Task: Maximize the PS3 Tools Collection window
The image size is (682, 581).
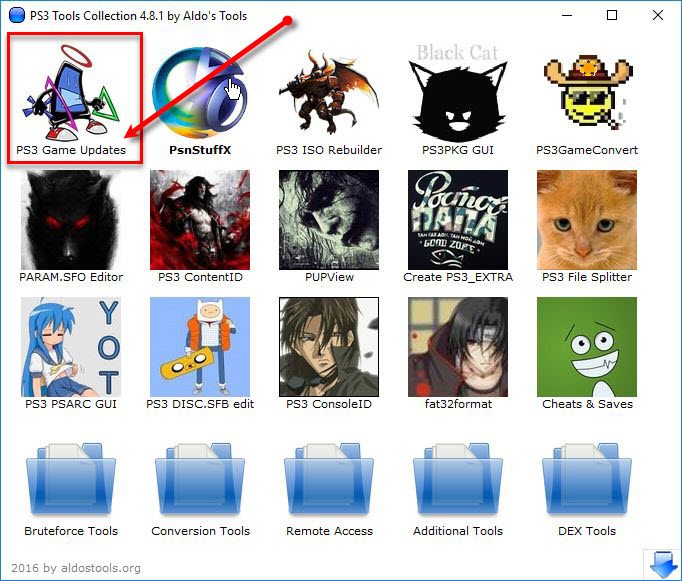Action: click(x=612, y=15)
